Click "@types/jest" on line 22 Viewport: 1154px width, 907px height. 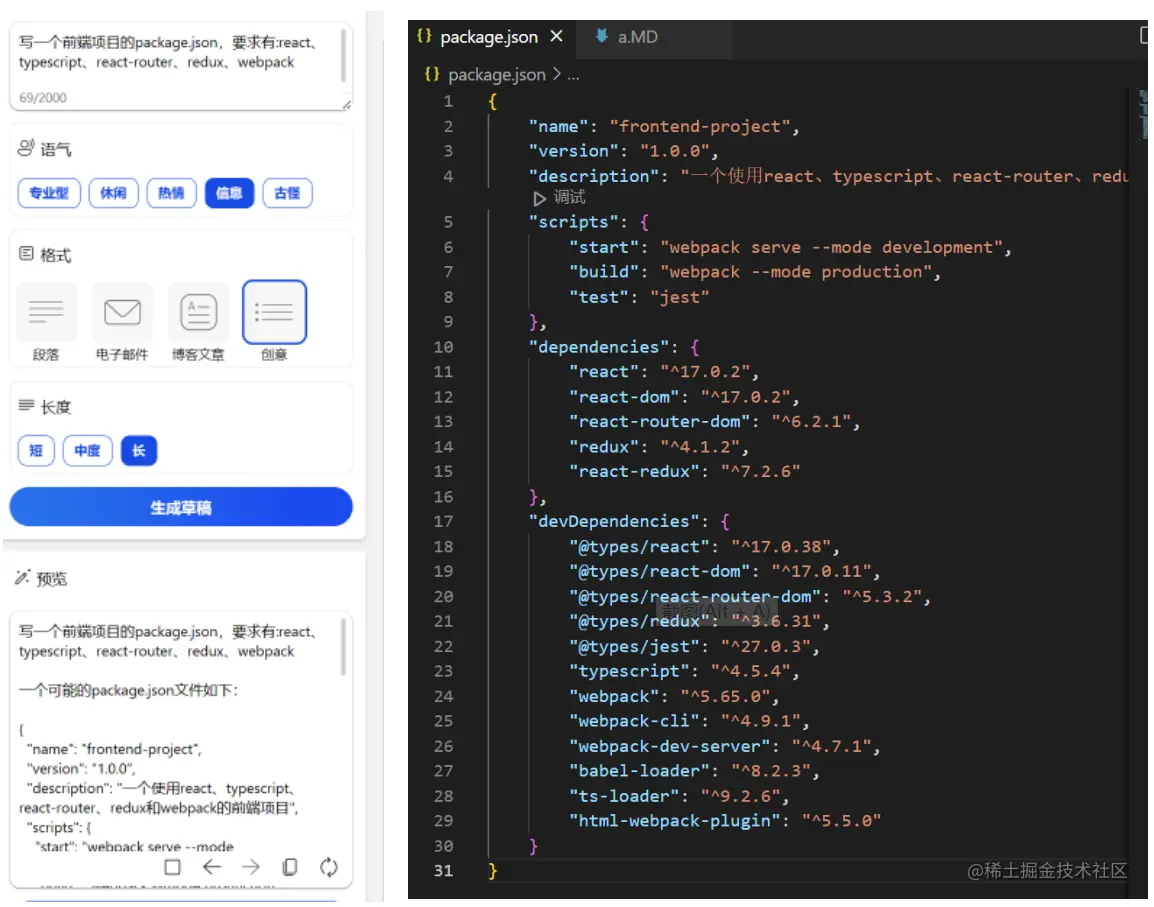(x=634, y=646)
